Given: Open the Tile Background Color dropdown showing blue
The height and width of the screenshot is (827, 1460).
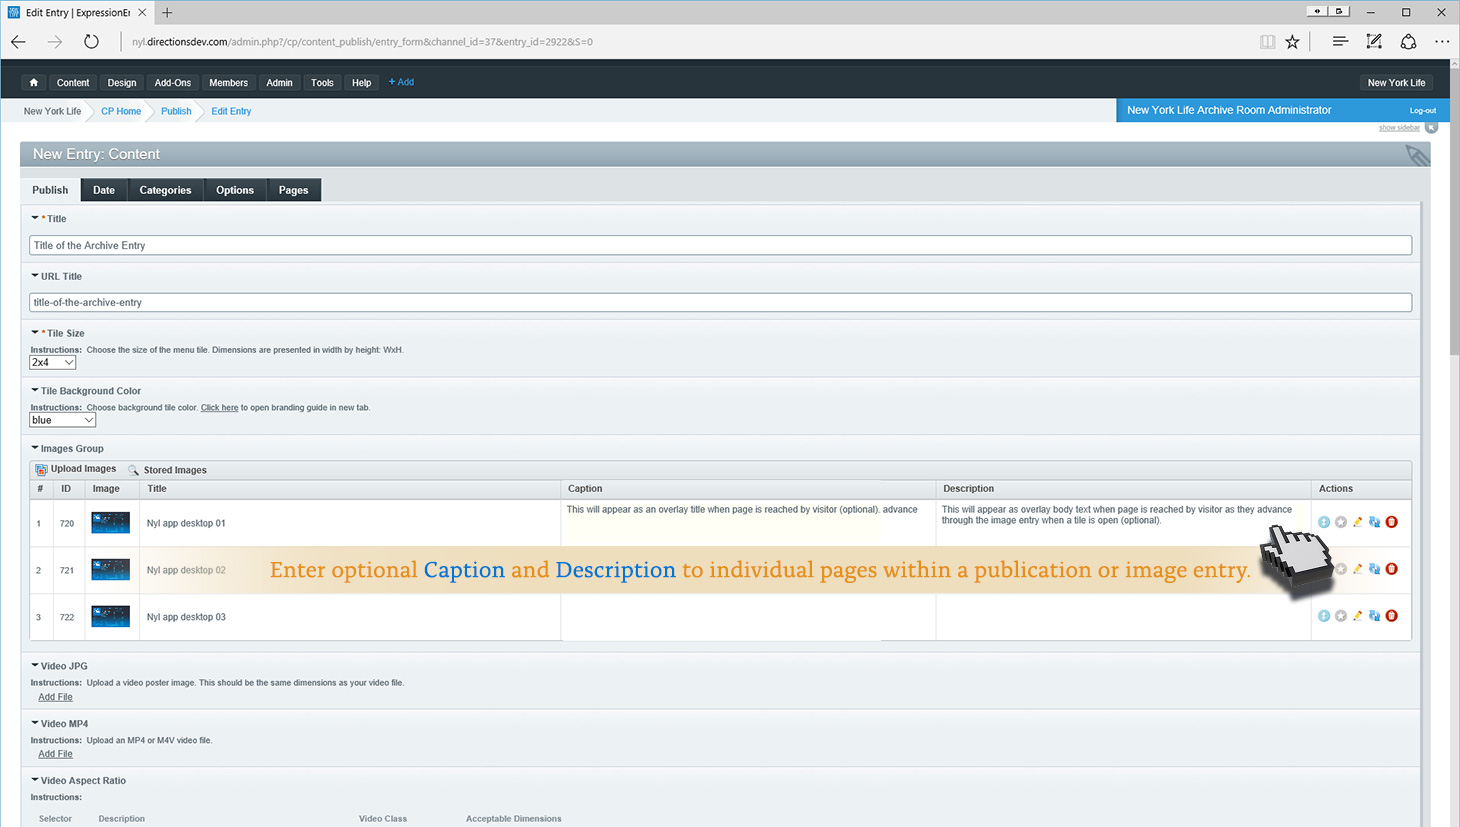Looking at the screenshot, I should 62,421.
